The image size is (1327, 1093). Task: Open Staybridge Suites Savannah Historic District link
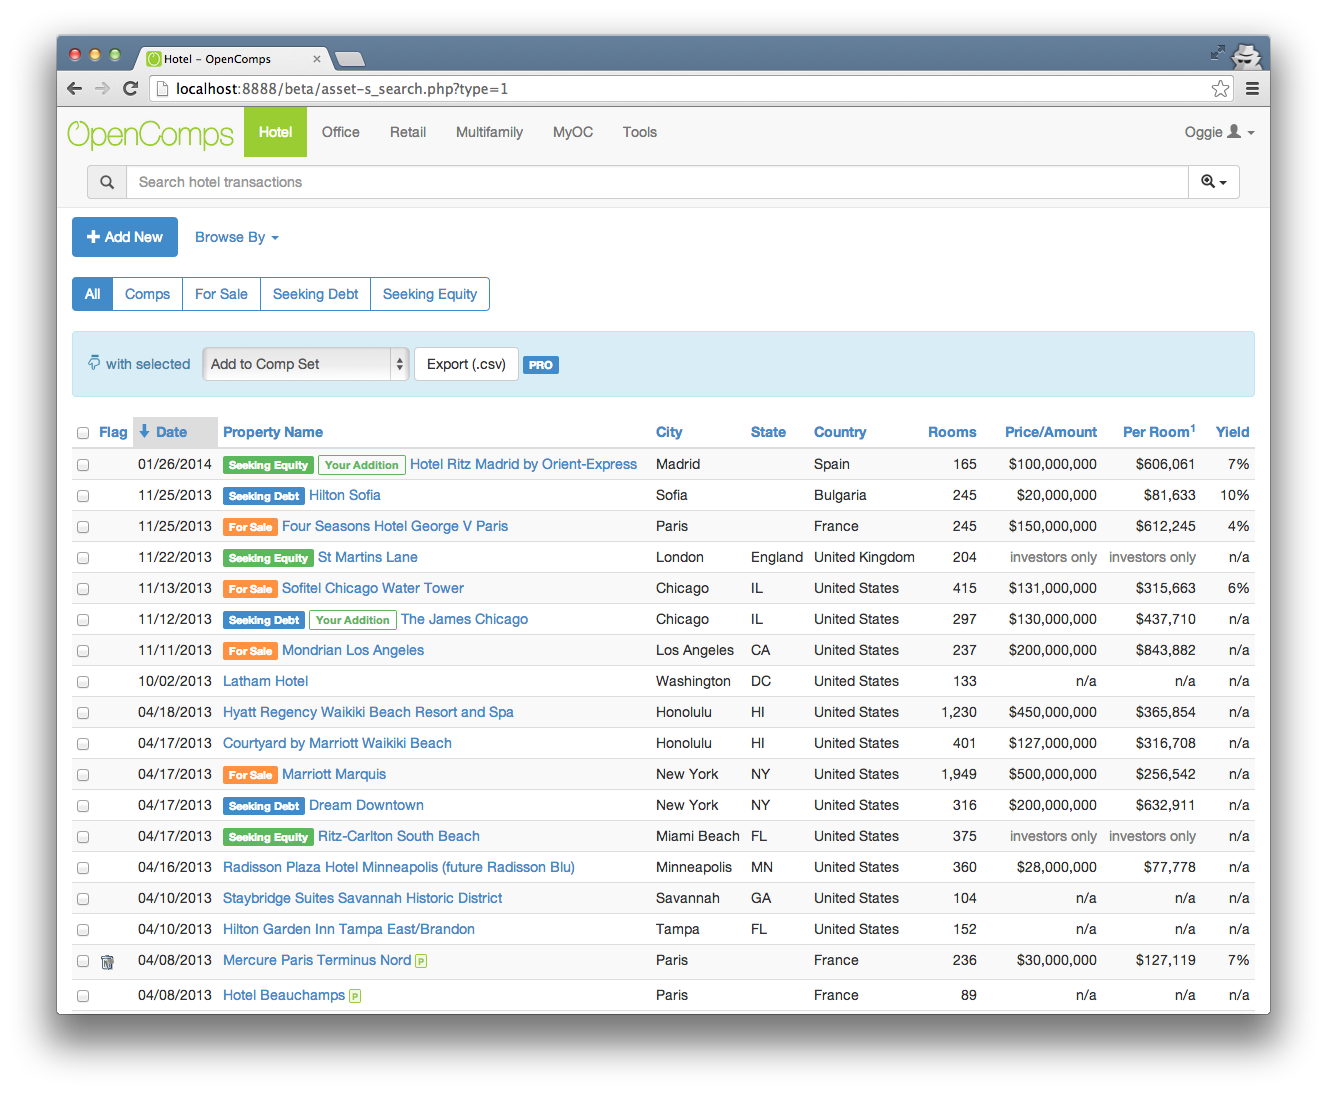362,899
